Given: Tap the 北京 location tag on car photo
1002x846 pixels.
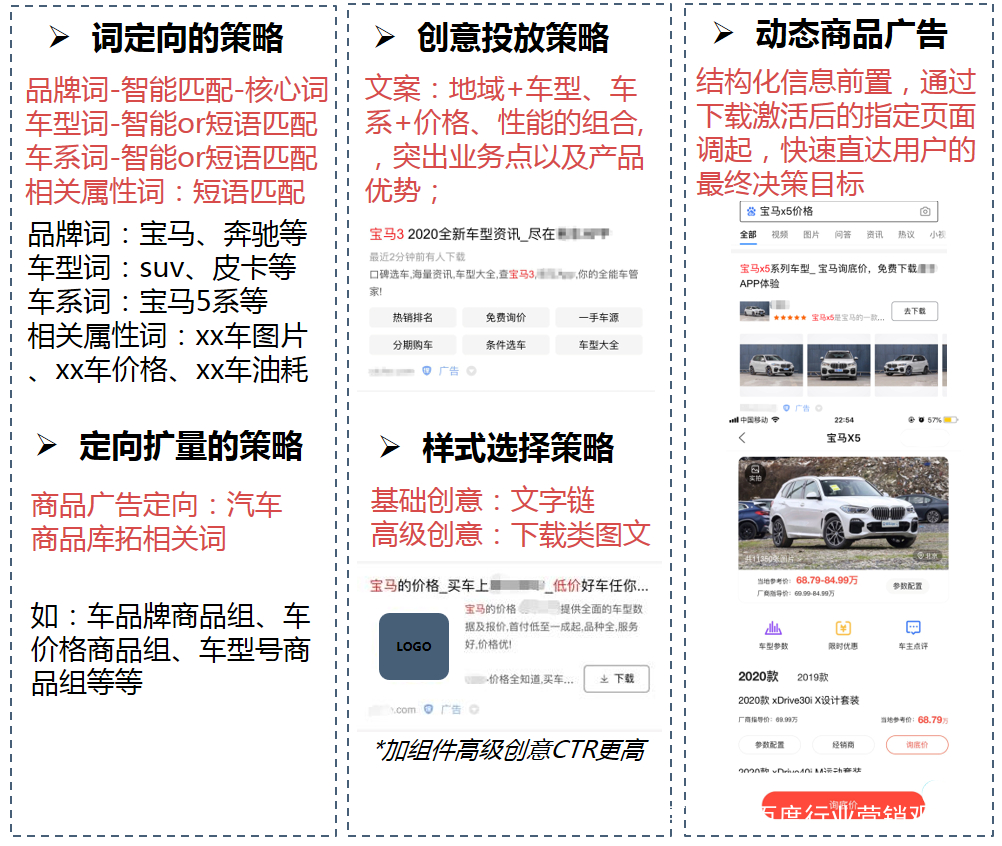Looking at the screenshot, I should [929, 556].
